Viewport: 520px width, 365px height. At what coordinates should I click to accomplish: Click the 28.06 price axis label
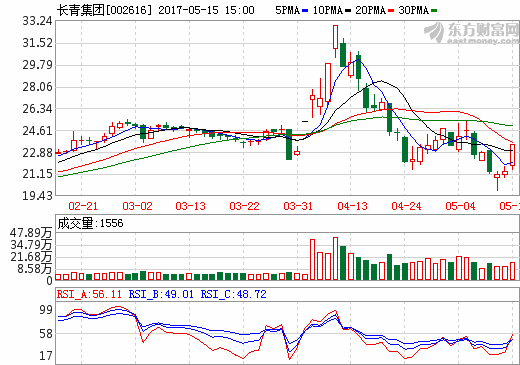pyautogui.click(x=37, y=87)
